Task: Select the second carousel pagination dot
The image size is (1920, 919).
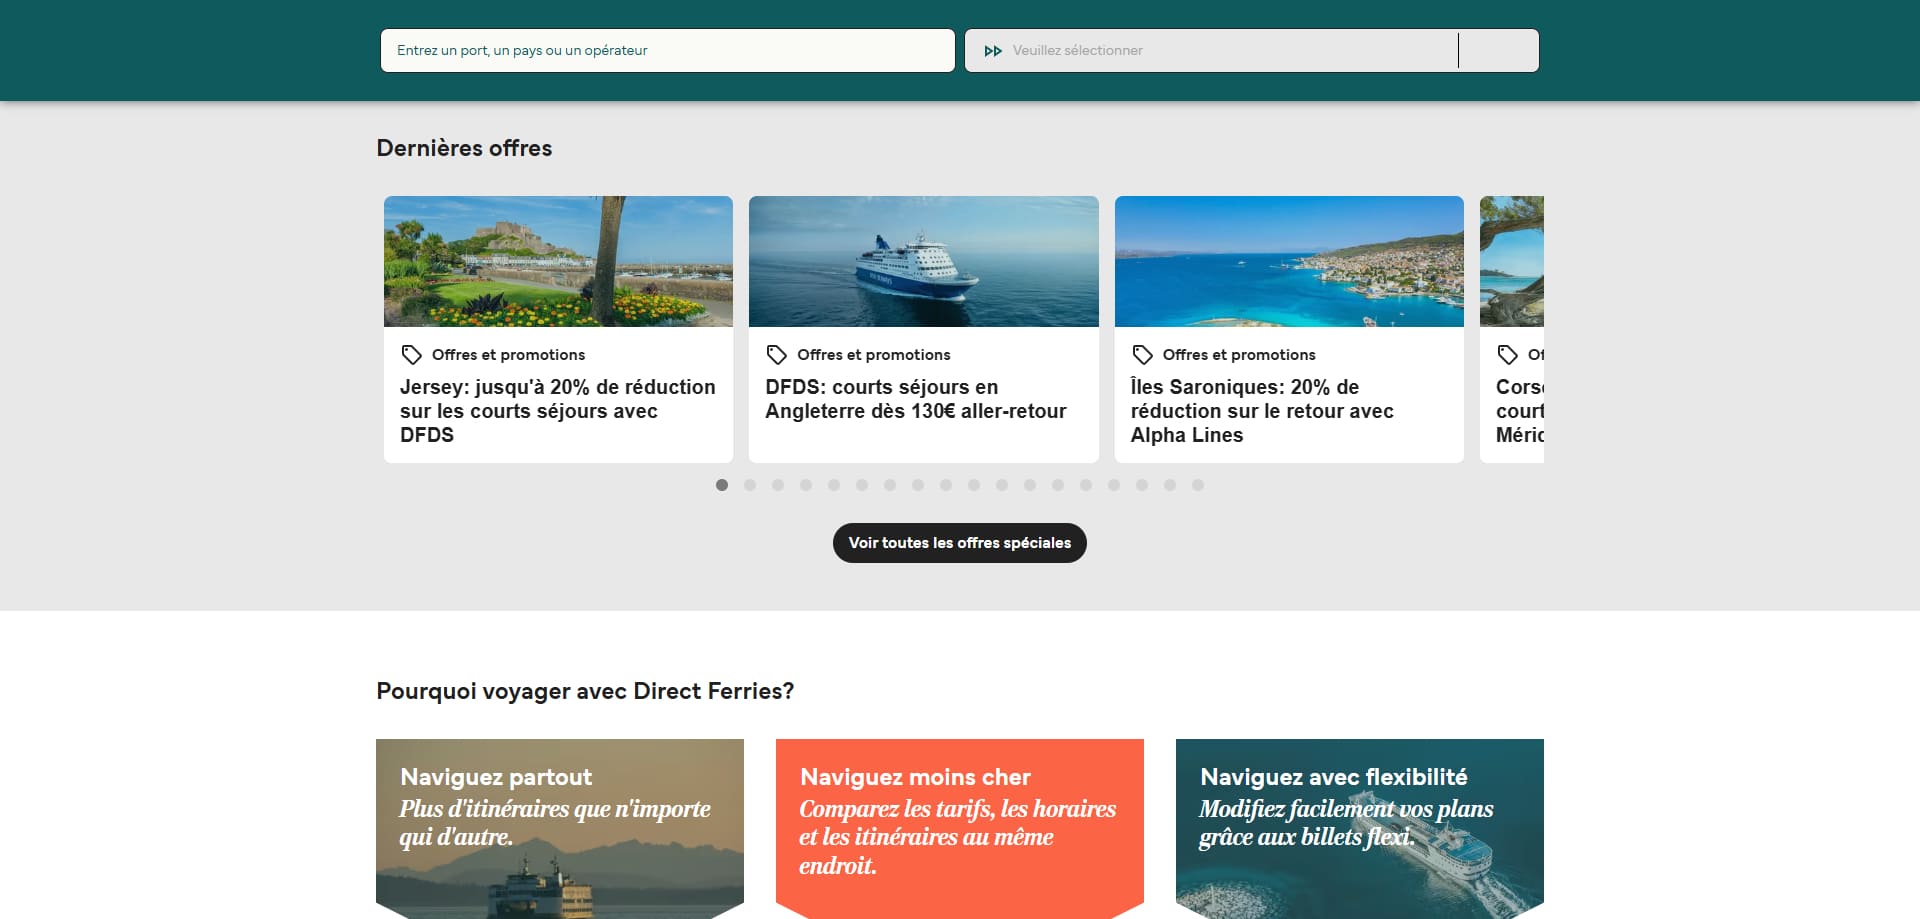Action: click(750, 485)
